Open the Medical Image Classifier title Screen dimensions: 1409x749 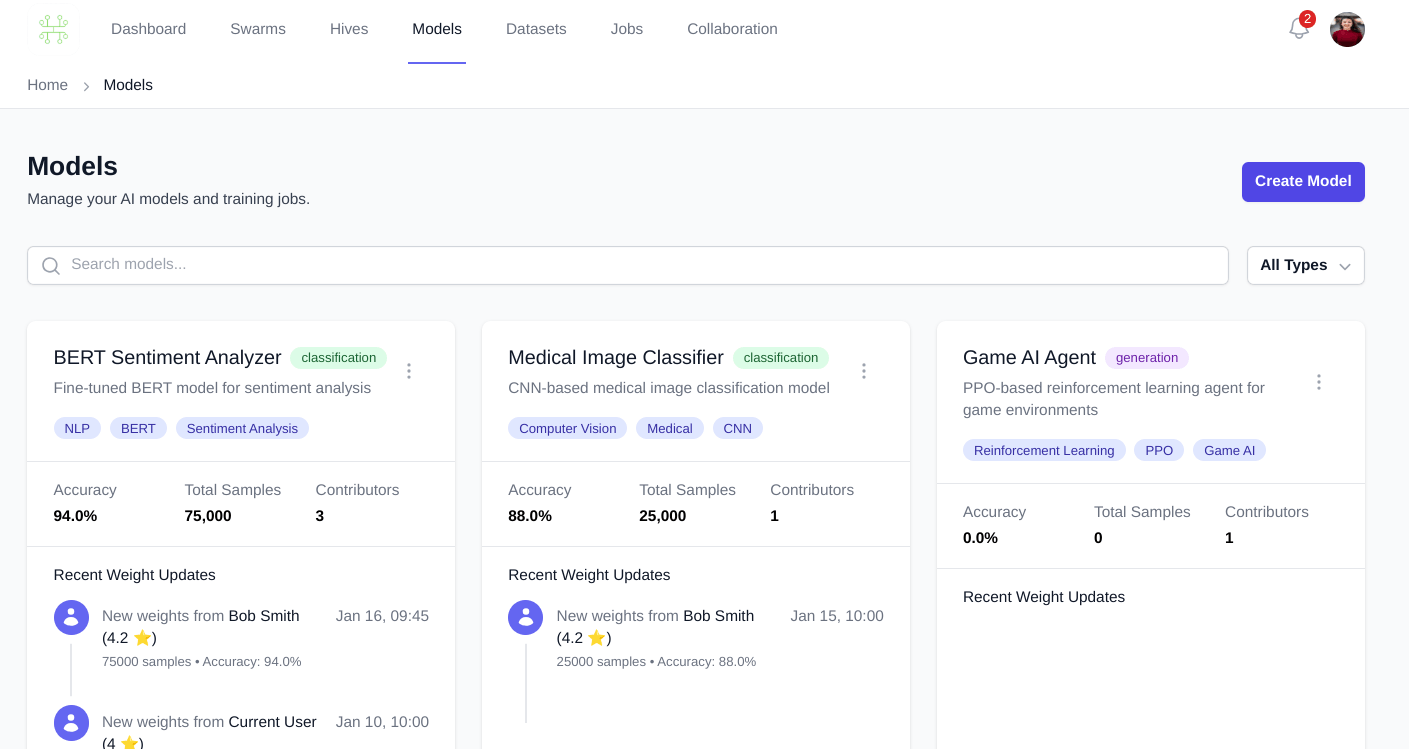[x=615, y=357]
